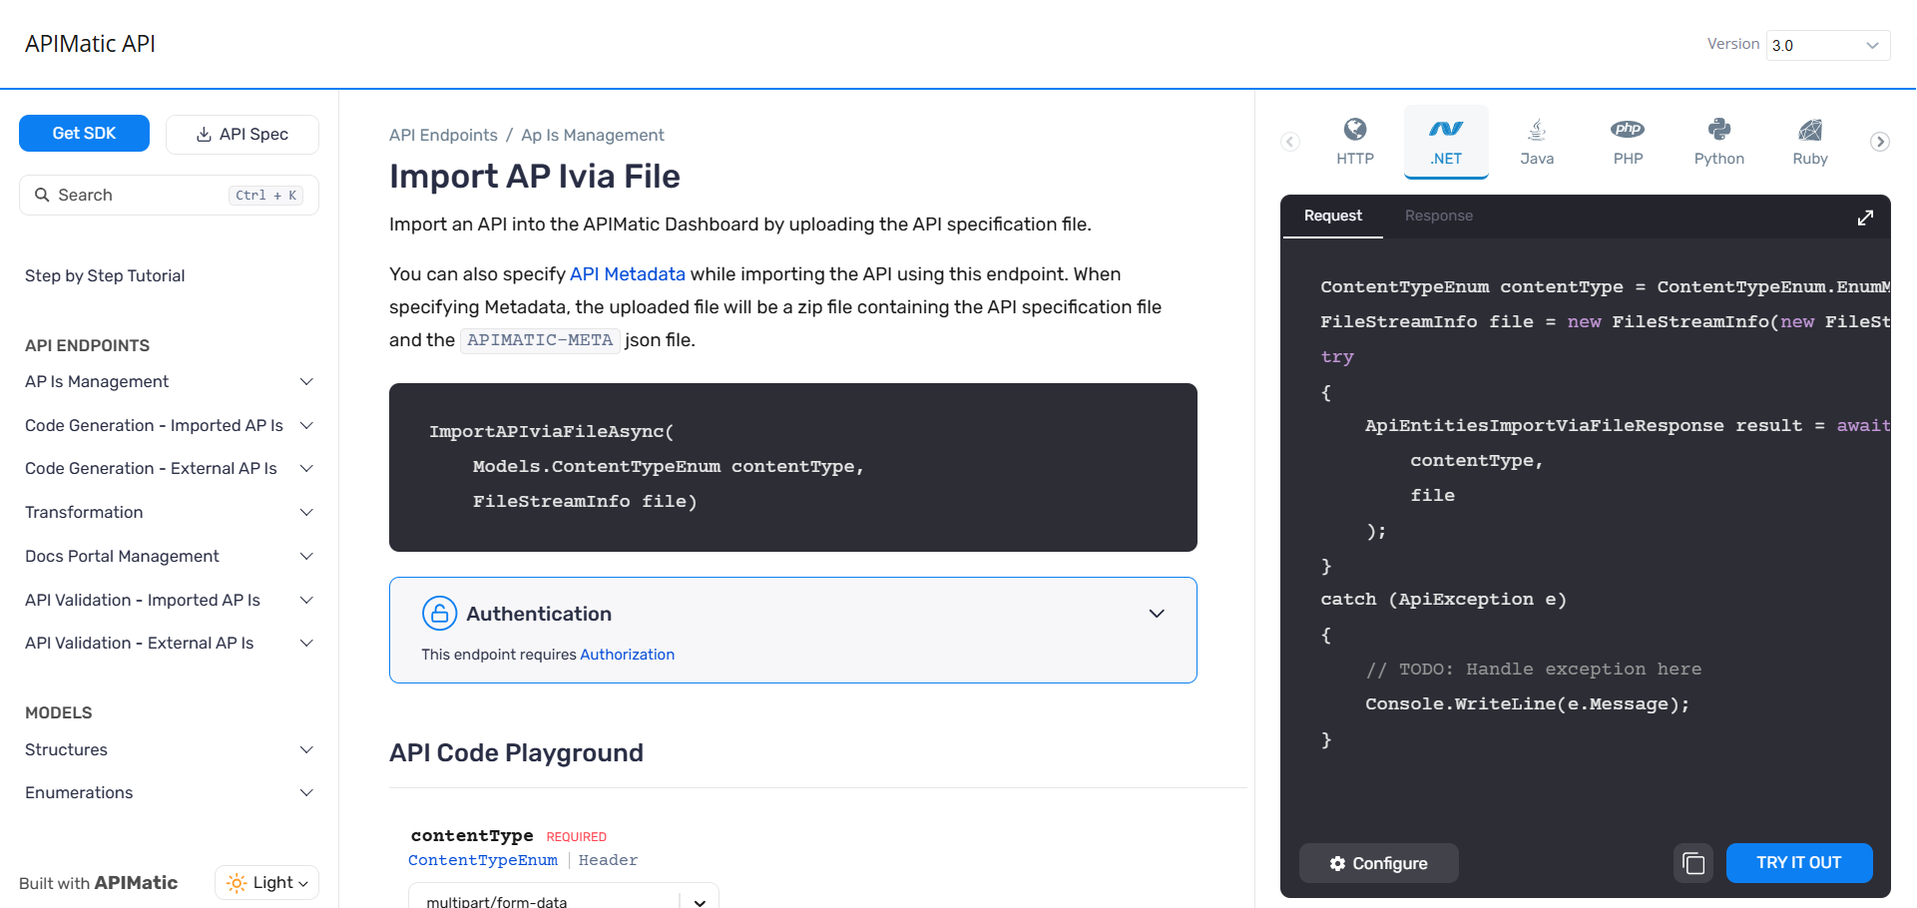Open the Version dropdown

1827,45
